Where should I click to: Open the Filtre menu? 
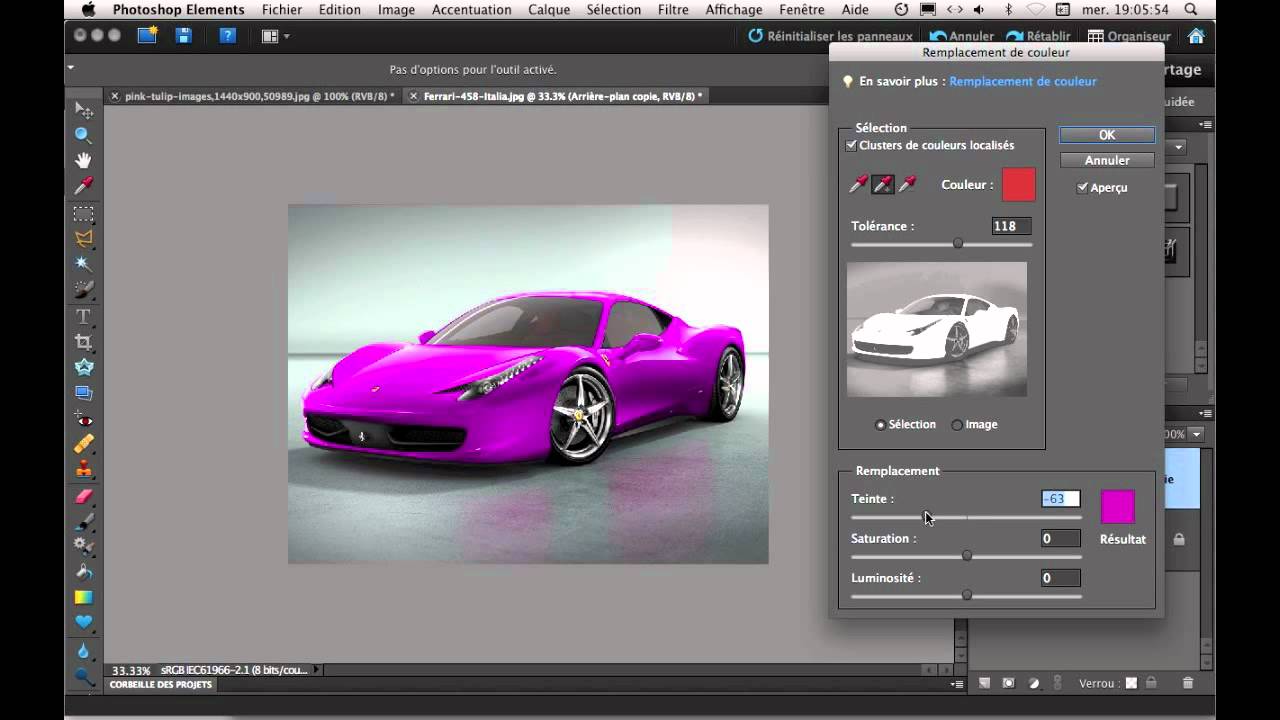coord(673,10)
